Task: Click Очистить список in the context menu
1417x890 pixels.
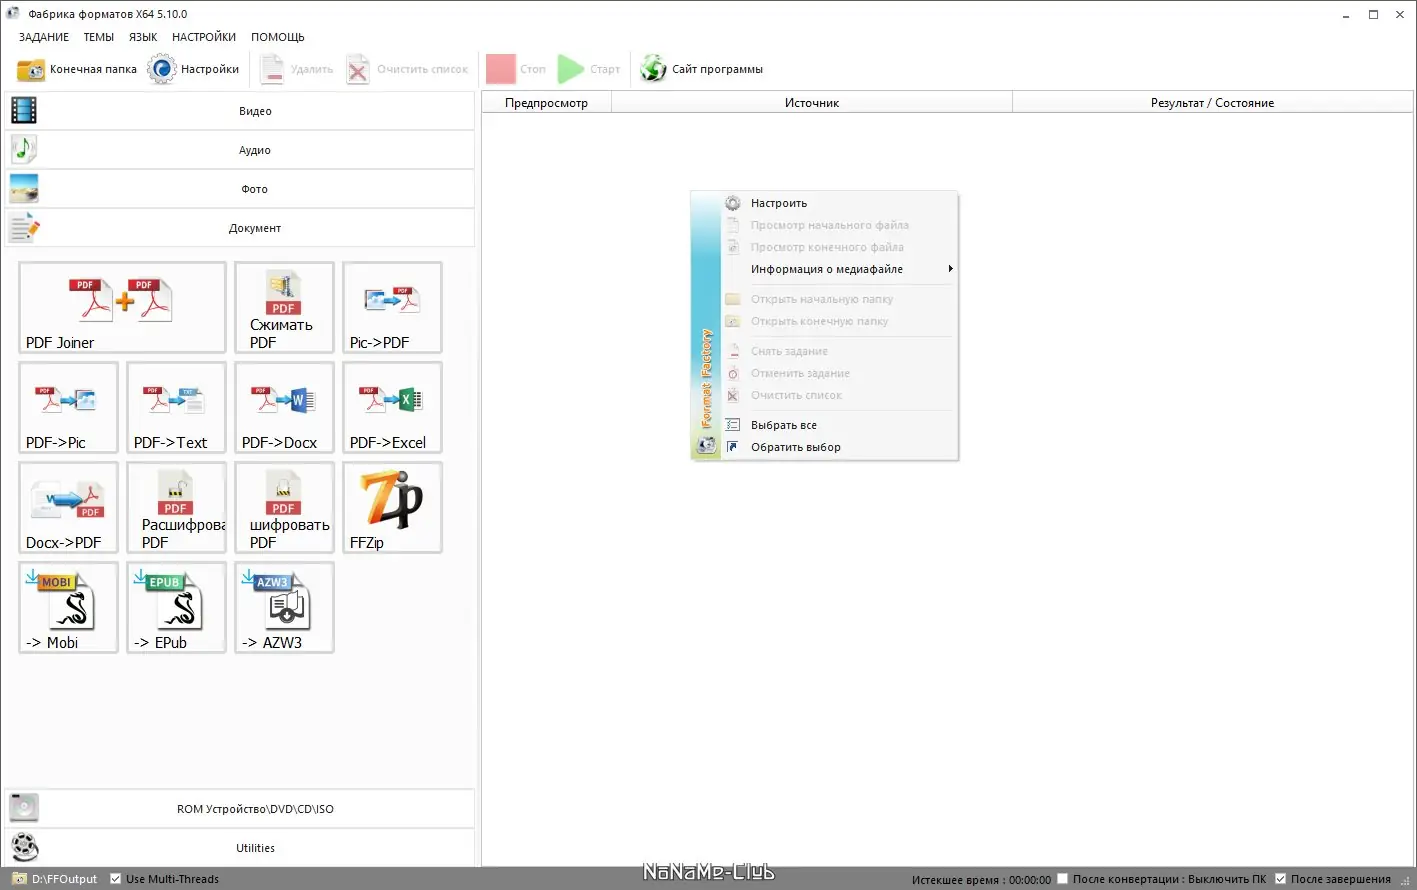Action: click(x=839, y=395)
